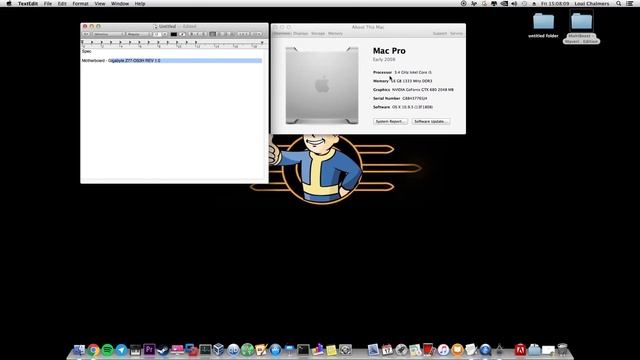This screenshot has width=640, height=360.
Task: Click the menu bar clock
Action: (555, 3)
